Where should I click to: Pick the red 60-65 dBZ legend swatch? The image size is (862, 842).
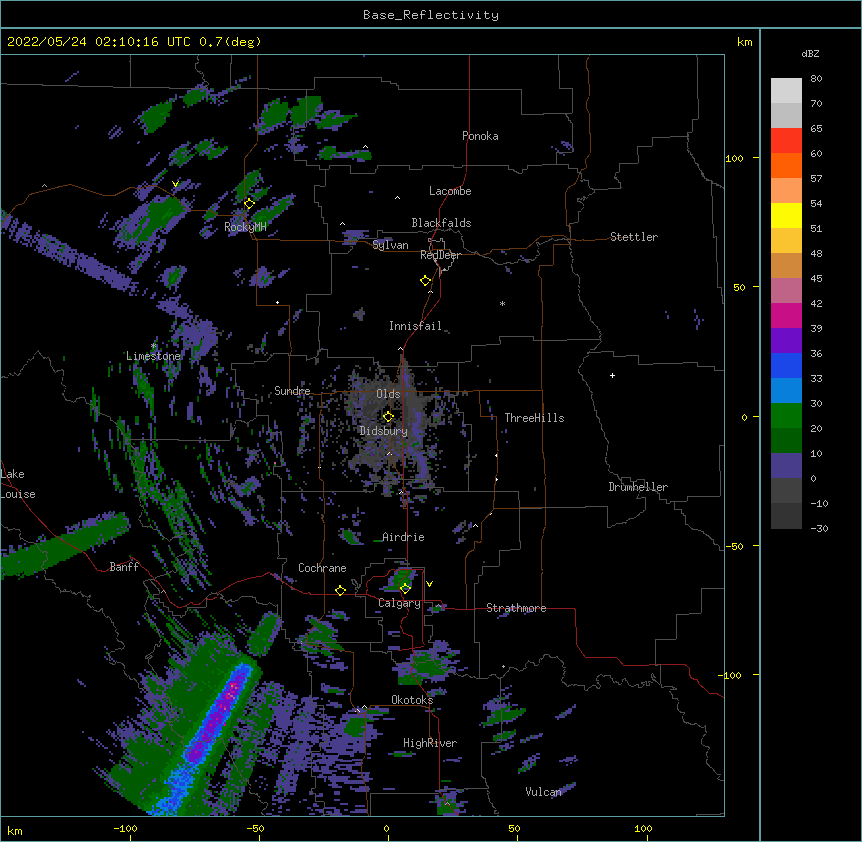(x=786, y=141)
